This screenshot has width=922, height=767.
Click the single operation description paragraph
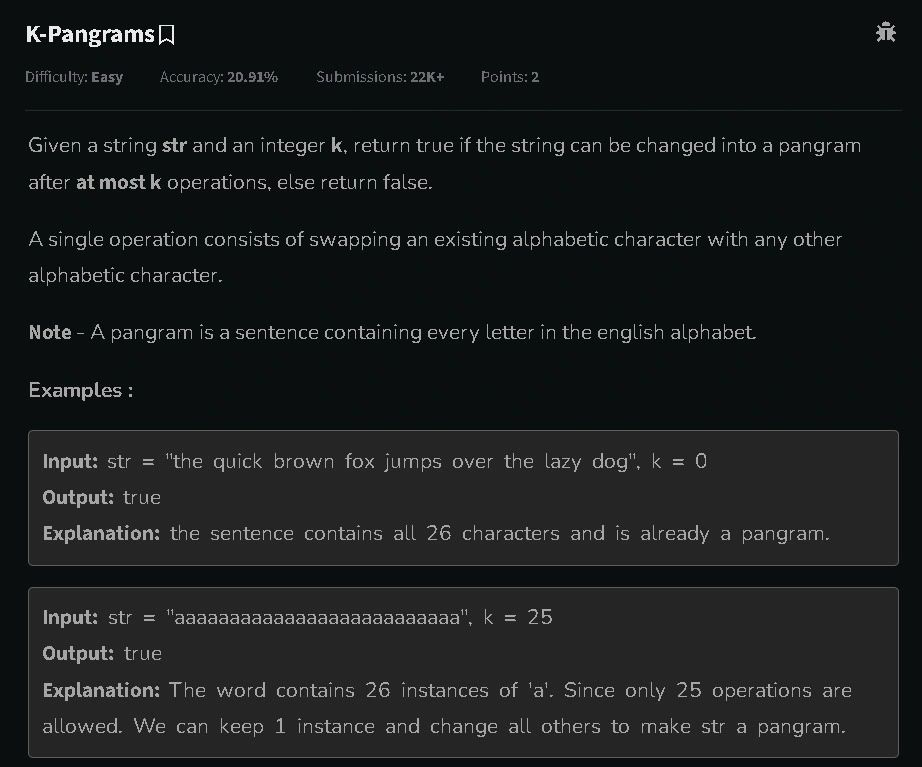[435, 257]
